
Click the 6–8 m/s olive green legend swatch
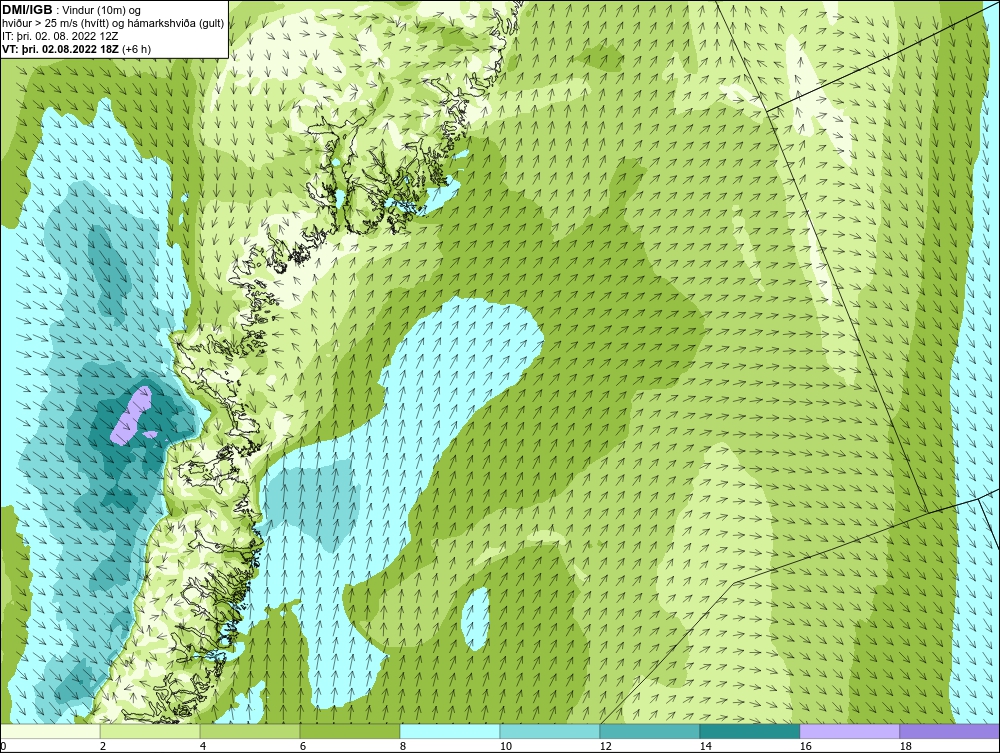[x=350, y=731]
